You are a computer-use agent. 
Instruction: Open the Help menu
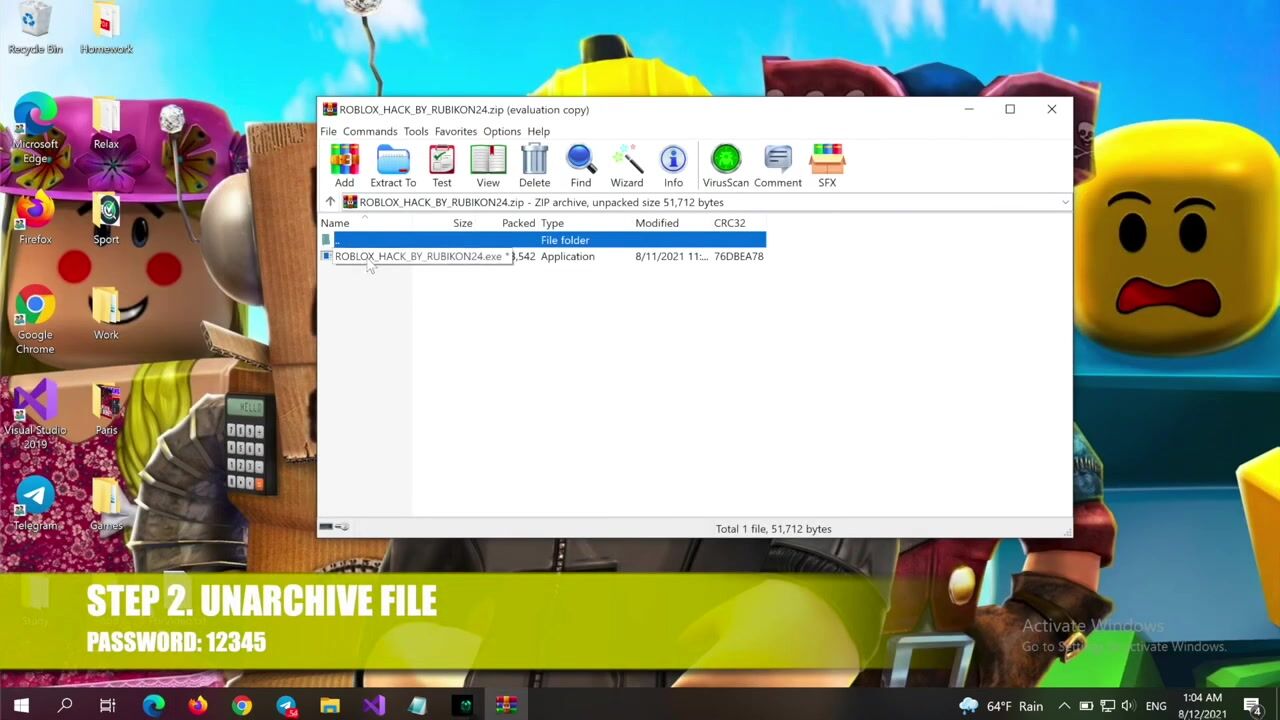pos(539,131)
